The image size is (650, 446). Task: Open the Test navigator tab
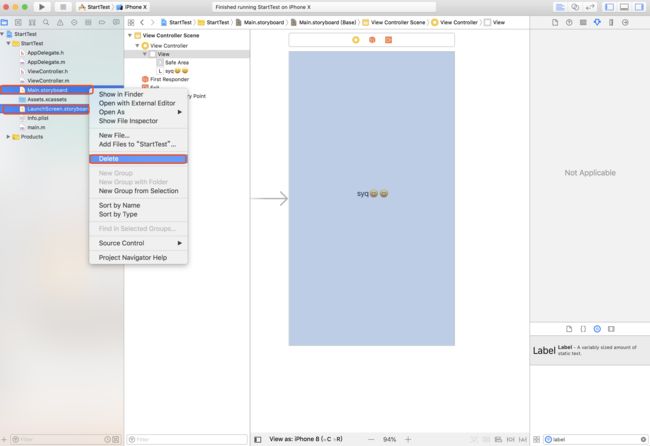[74, 22]
